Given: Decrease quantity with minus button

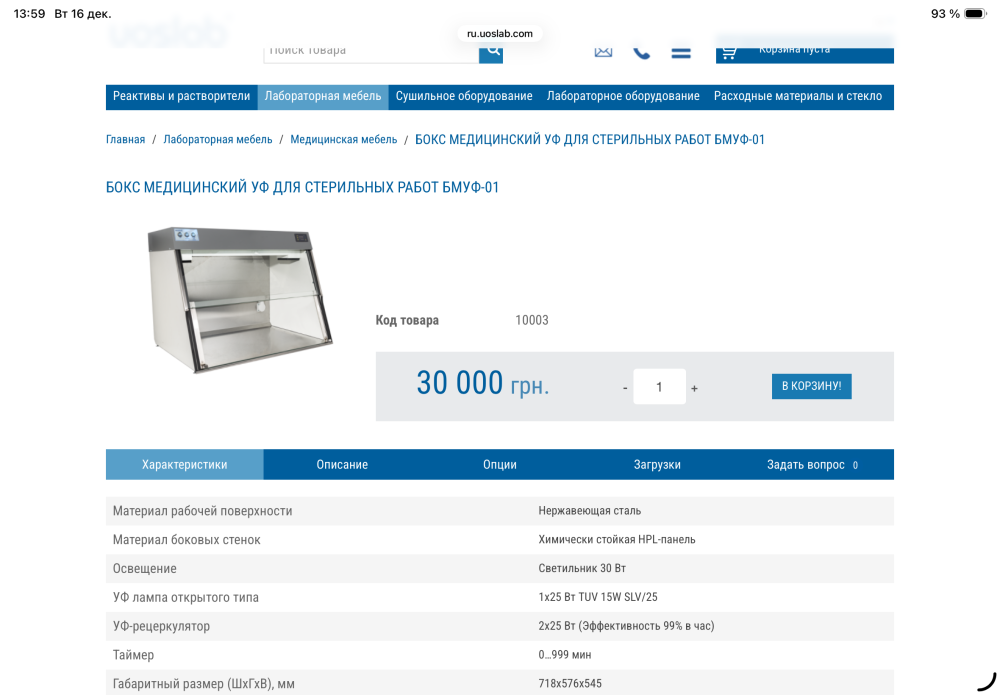Looking at the screenshot, I should [x=625, y=388].
